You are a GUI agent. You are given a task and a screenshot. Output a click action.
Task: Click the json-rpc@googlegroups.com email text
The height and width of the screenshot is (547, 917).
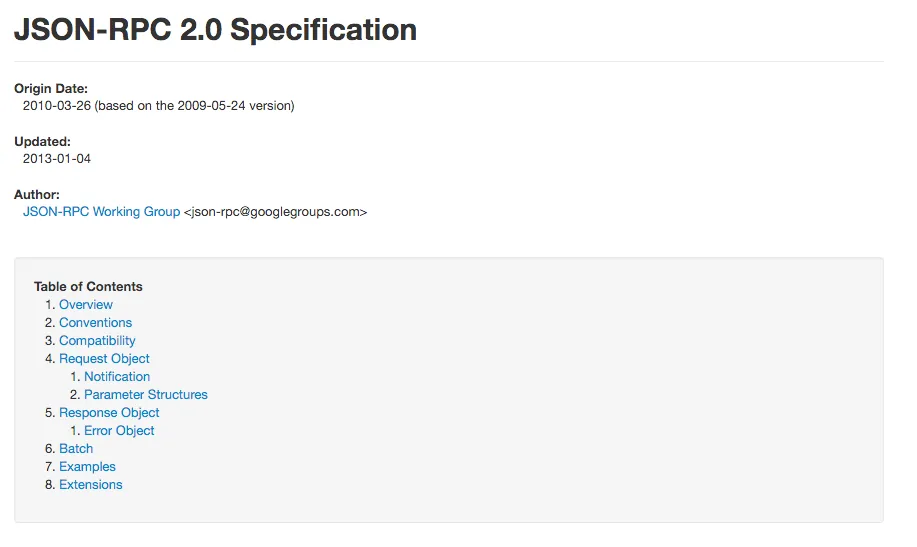[275, 212]
